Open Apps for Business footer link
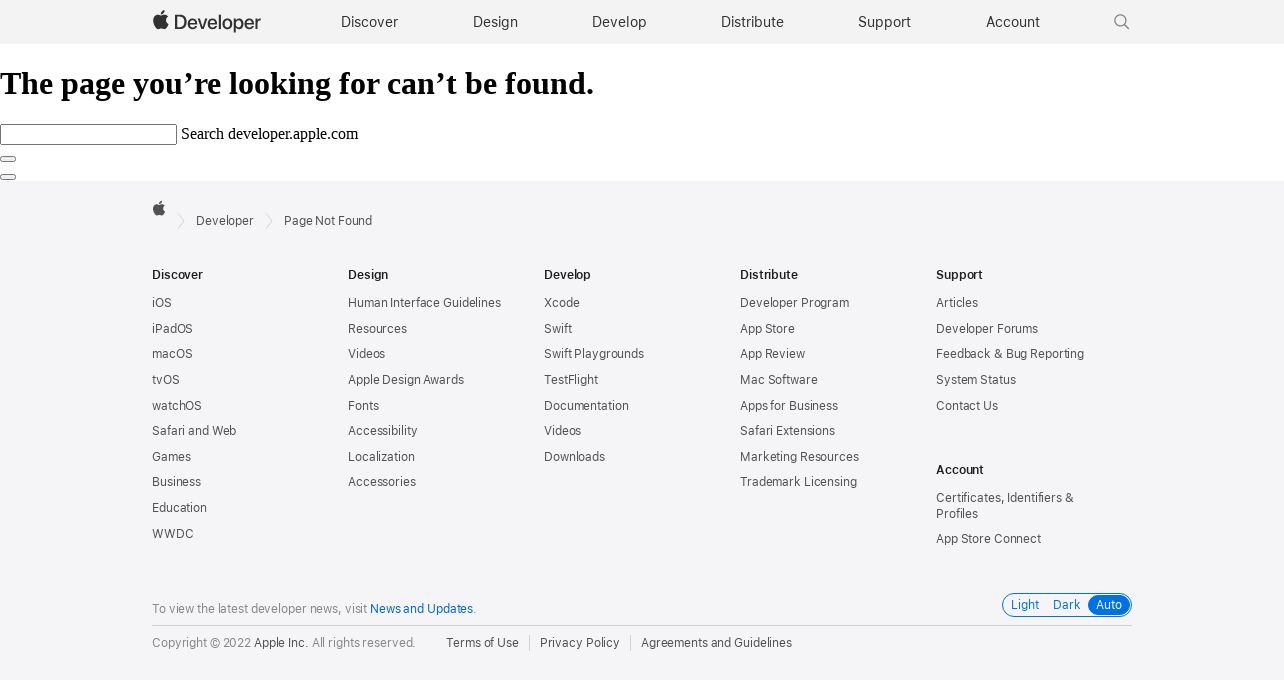1284x680 pixels. pos(789,406)
